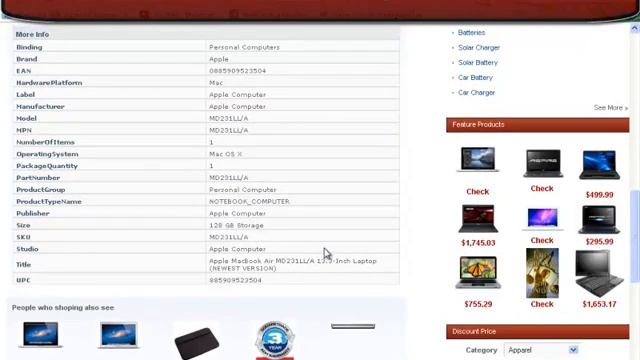Open the featured MacBook thumbnail with purple screen
640x360 pixels.
click(542, 219)
